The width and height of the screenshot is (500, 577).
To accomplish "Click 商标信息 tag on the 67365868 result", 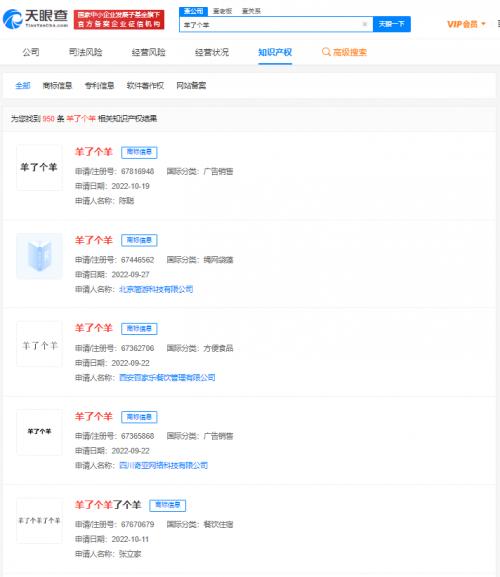I will click(x=139, y=417).
